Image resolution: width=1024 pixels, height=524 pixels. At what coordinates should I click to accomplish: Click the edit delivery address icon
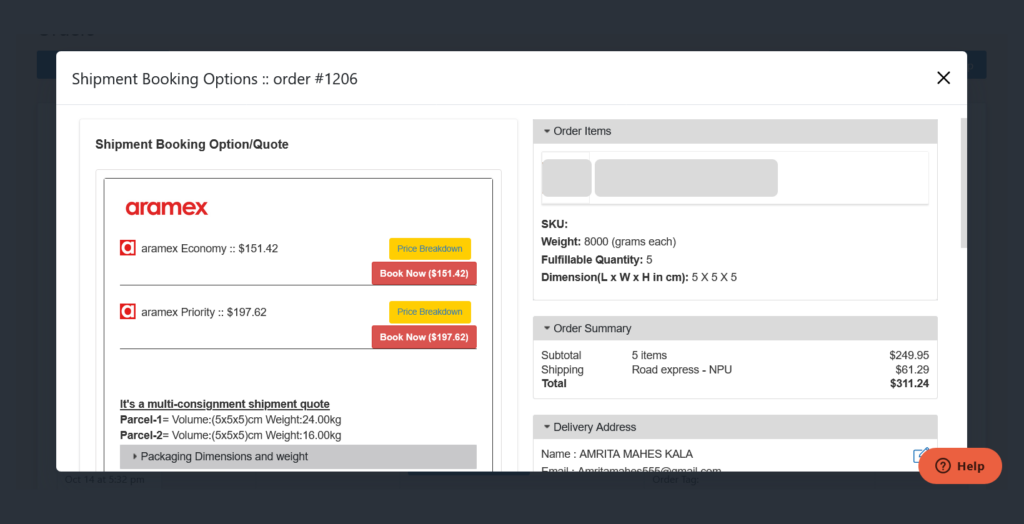point(921,456)
